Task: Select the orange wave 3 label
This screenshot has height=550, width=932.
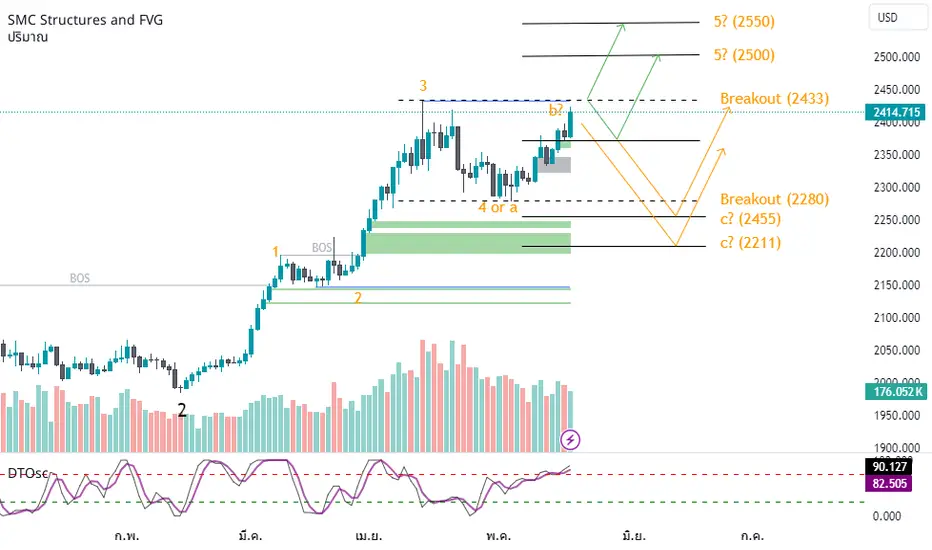Action: (423, 86)
